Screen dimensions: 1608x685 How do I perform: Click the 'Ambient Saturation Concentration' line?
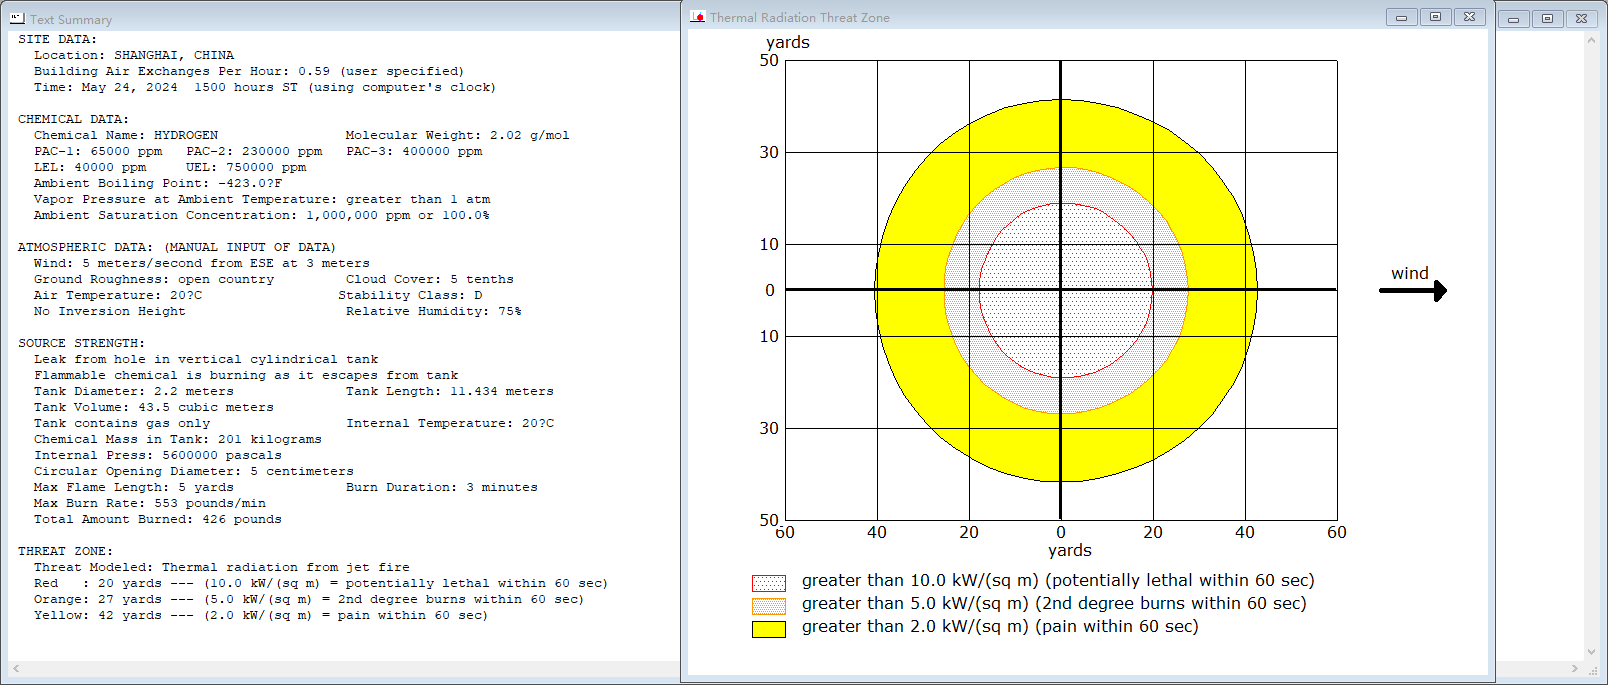[x=262, y=215]
